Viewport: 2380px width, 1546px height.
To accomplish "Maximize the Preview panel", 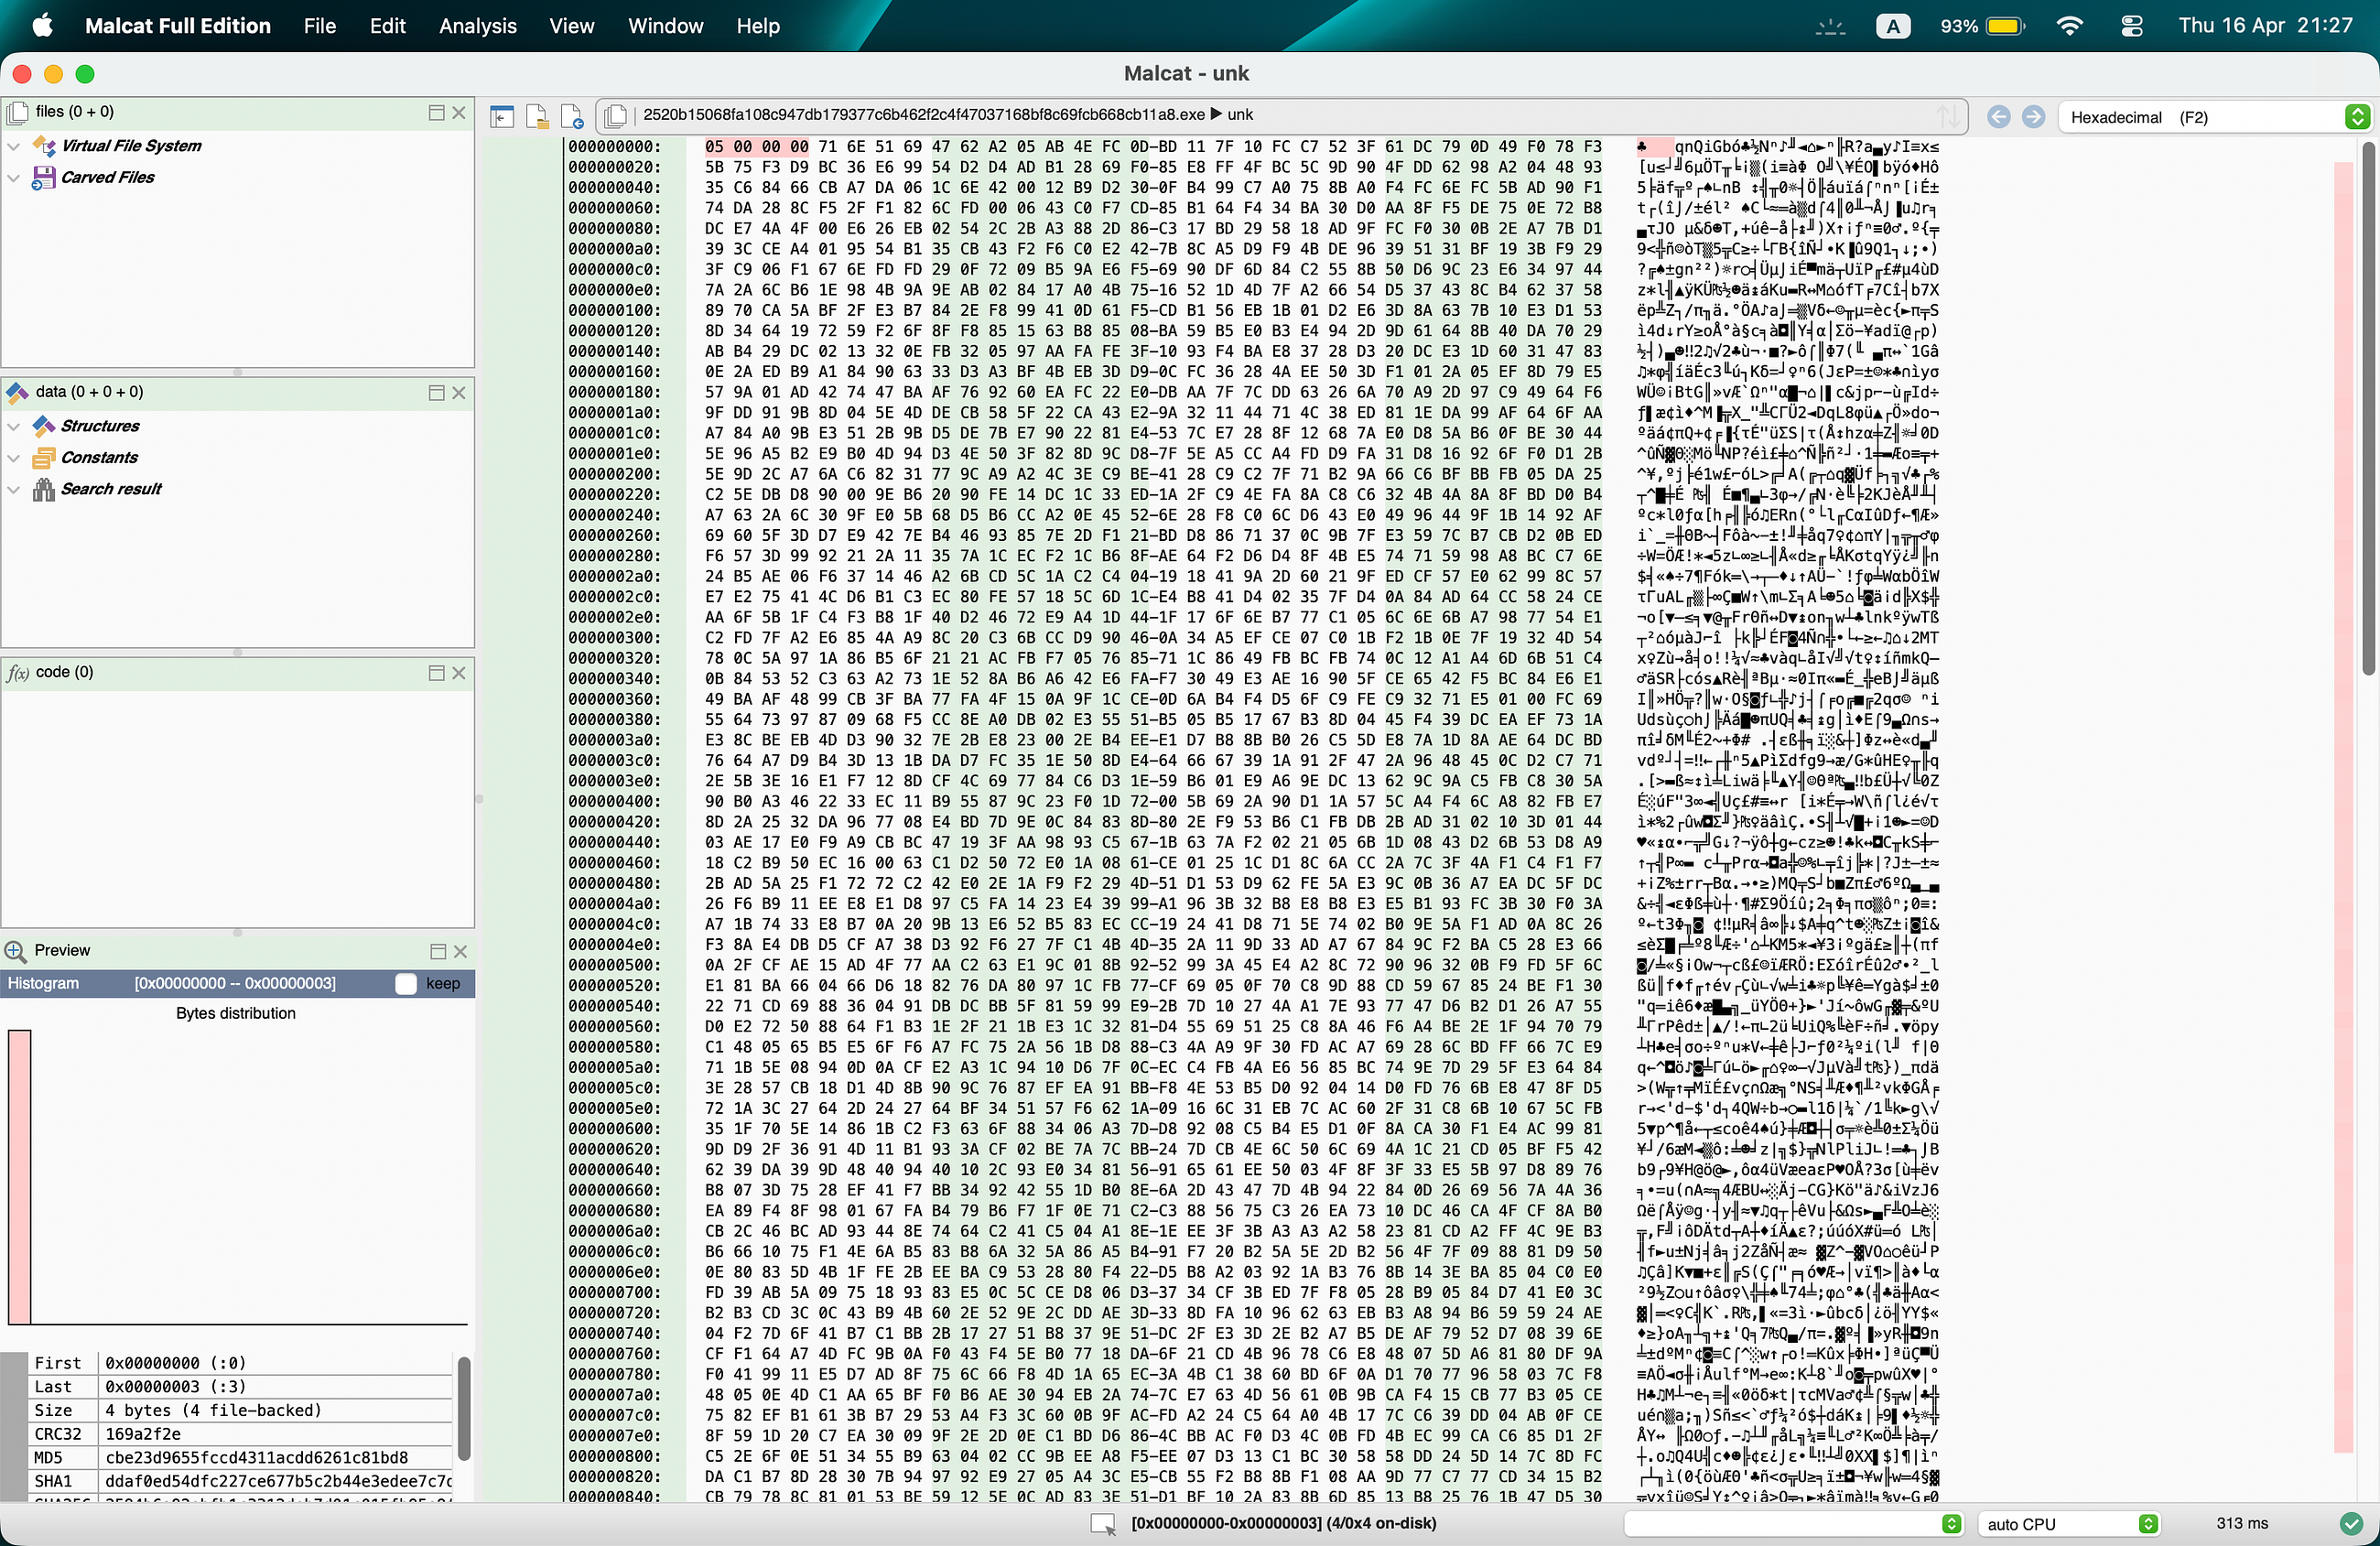I will (437, 951).
